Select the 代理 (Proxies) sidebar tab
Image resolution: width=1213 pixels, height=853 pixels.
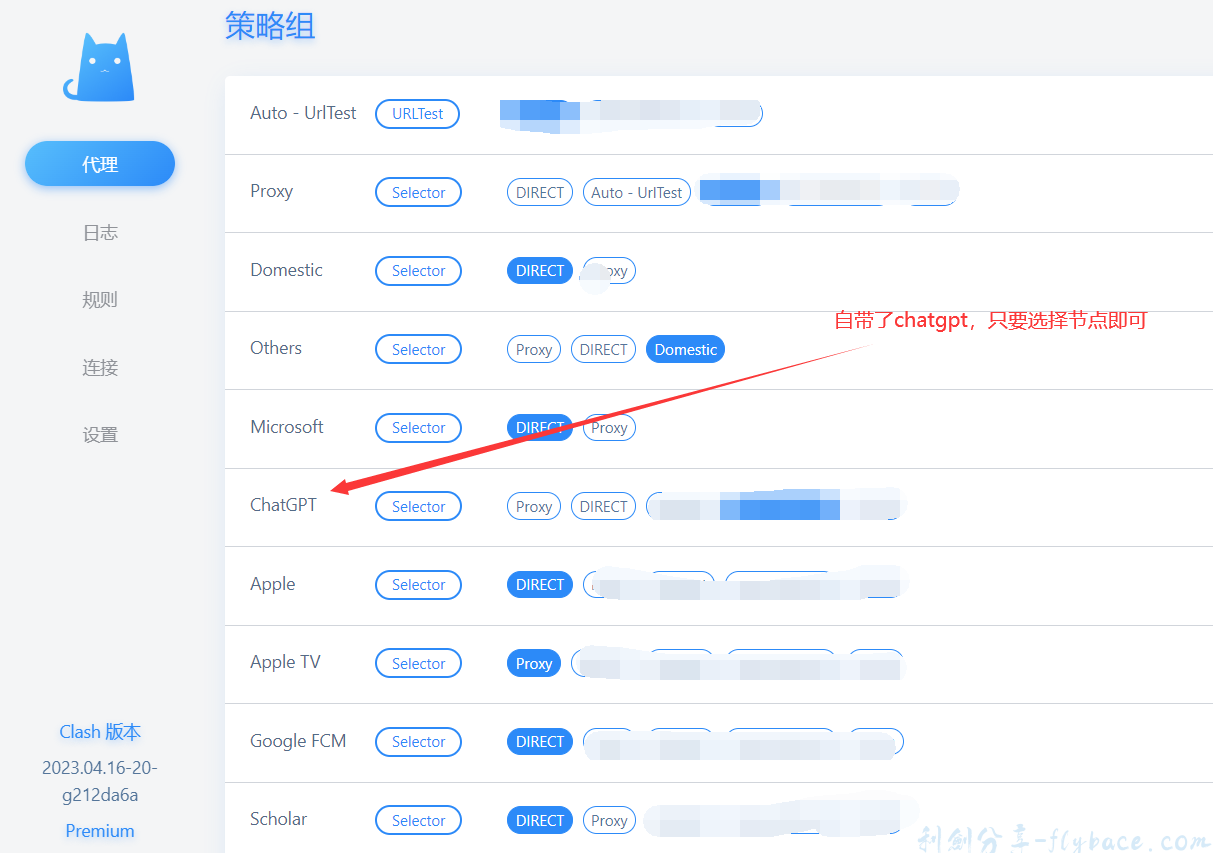[100, 164]
